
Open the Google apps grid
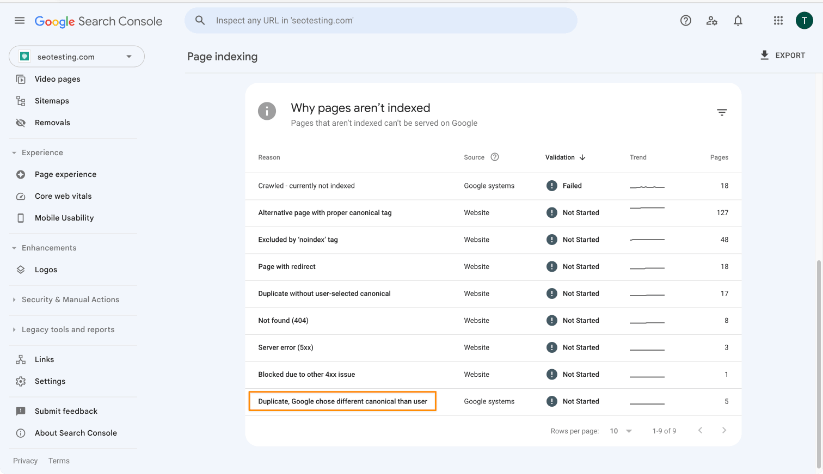coord(778,20)
